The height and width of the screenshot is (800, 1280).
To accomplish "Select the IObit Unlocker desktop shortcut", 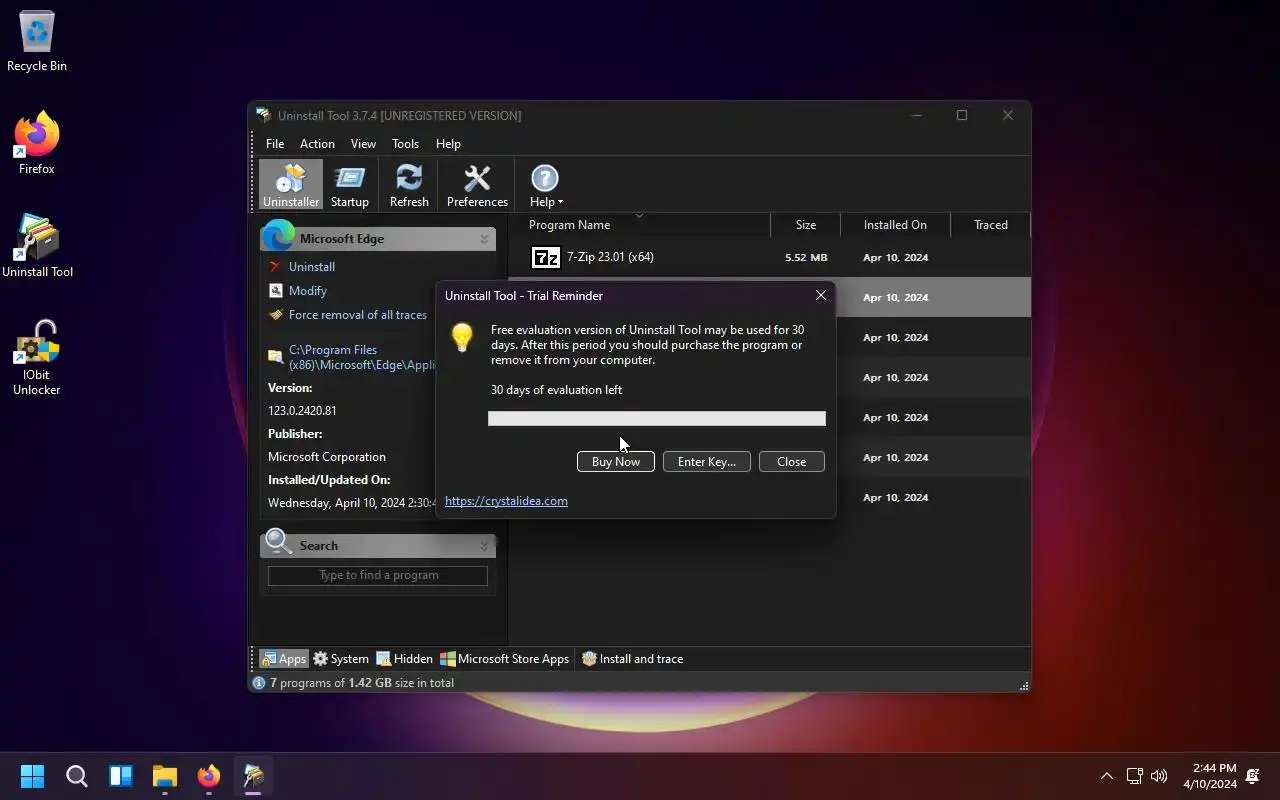I will (x=37, y=357).
